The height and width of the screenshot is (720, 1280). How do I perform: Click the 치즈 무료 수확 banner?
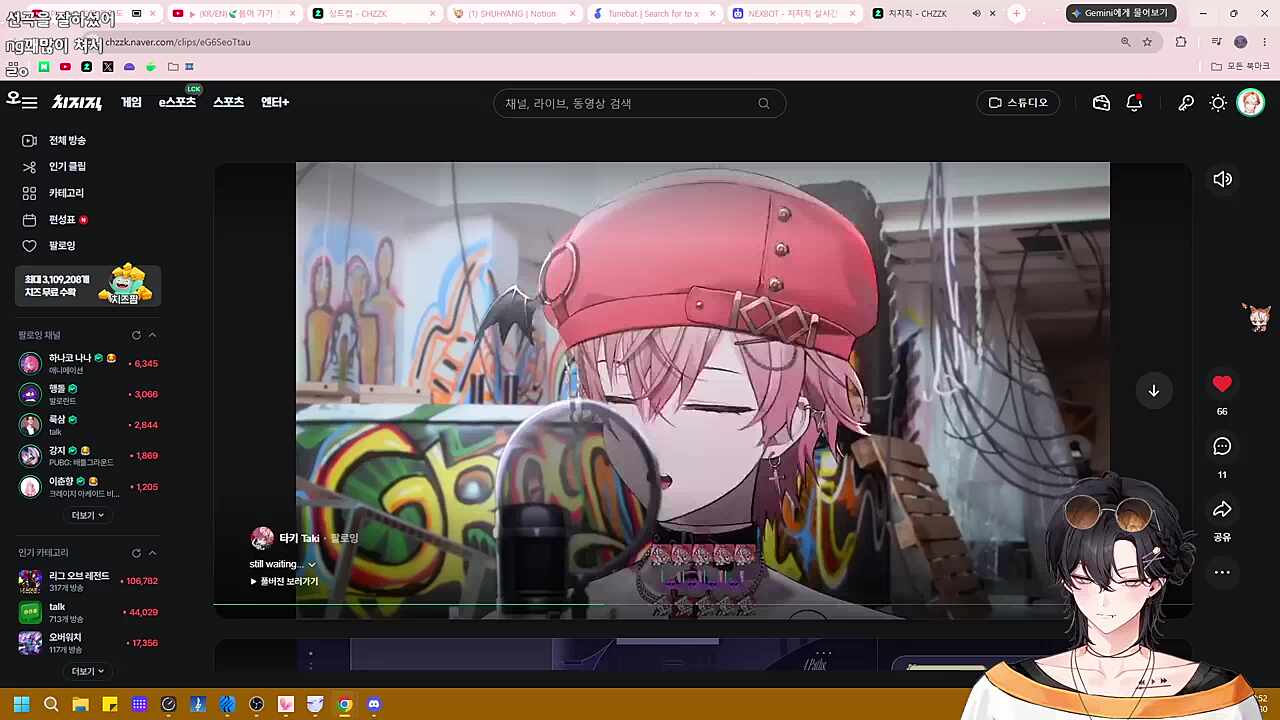tap(88, 287)
